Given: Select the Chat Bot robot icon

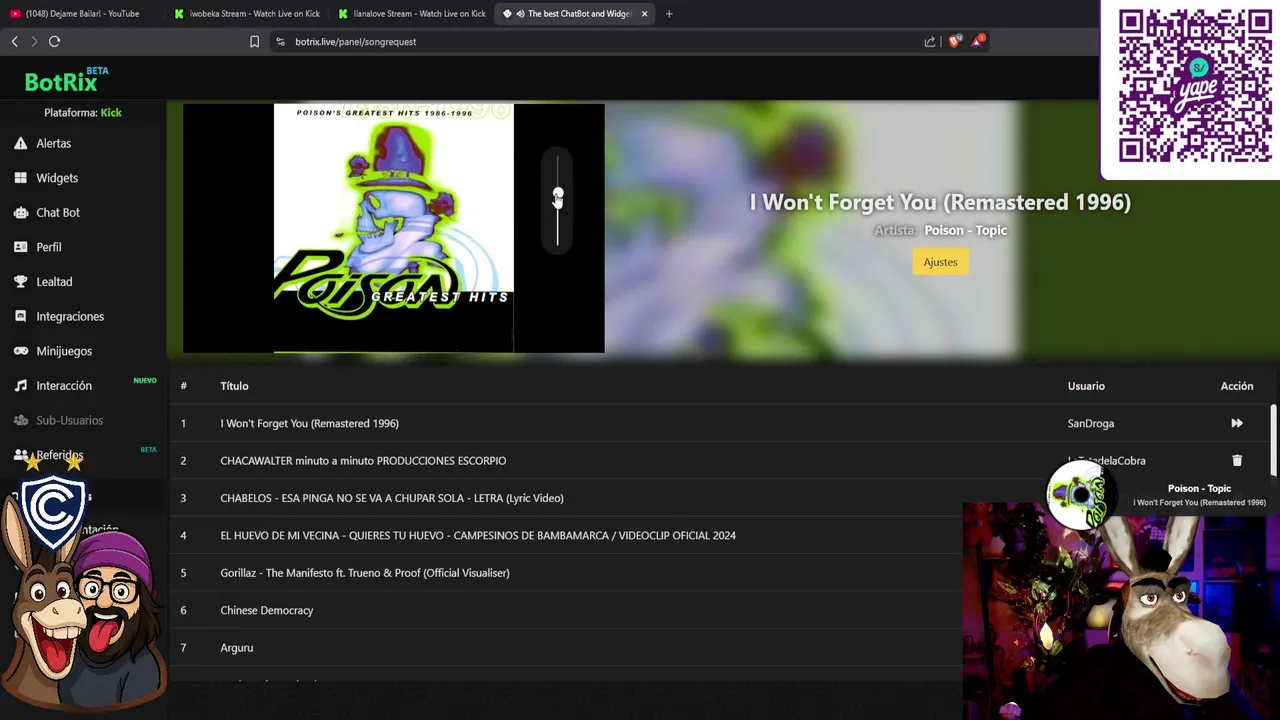Looking at the screenshot, I should pos(20,213).
